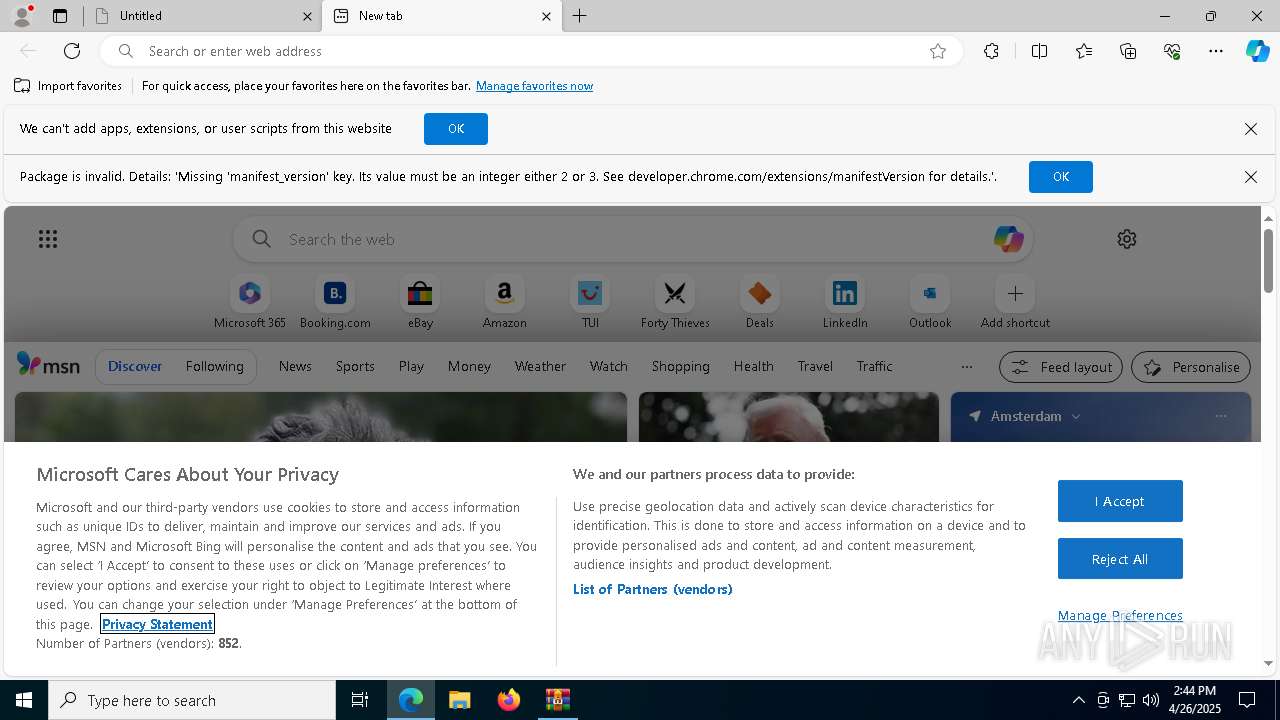Open the Travel category
The image size is (1280, 720).
pyautogui.click(x=815, y=366)
